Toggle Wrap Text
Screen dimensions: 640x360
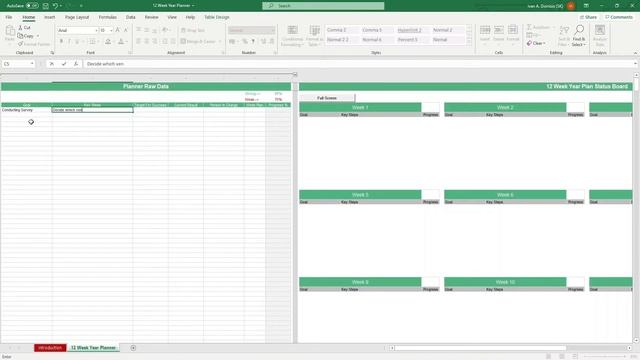tap(193, 30)
